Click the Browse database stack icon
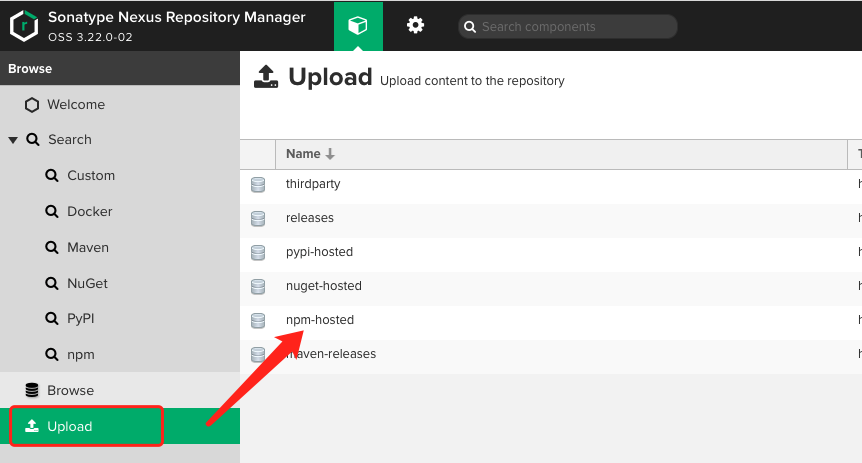The width and height of the screenshot is (862, 463). 32,390
